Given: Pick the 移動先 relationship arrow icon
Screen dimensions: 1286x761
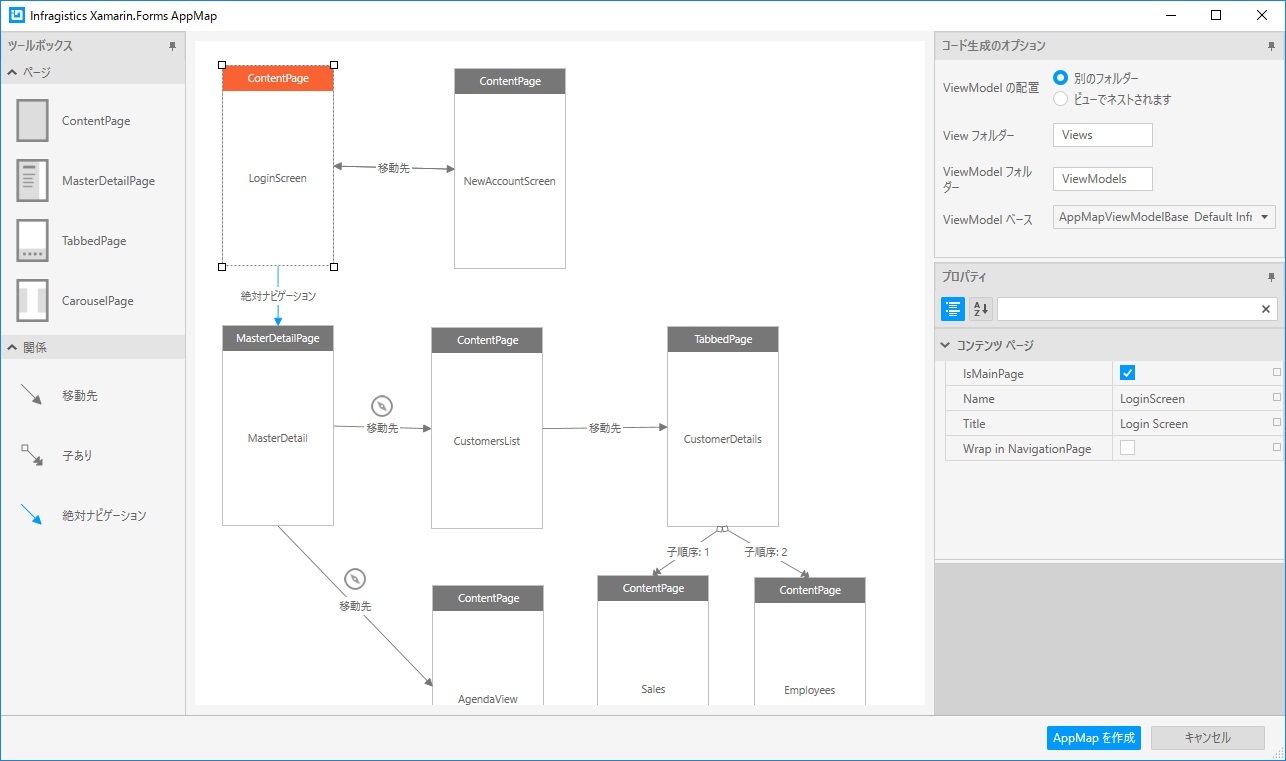Looking at the screenshot, I should [x=32, y=395].
